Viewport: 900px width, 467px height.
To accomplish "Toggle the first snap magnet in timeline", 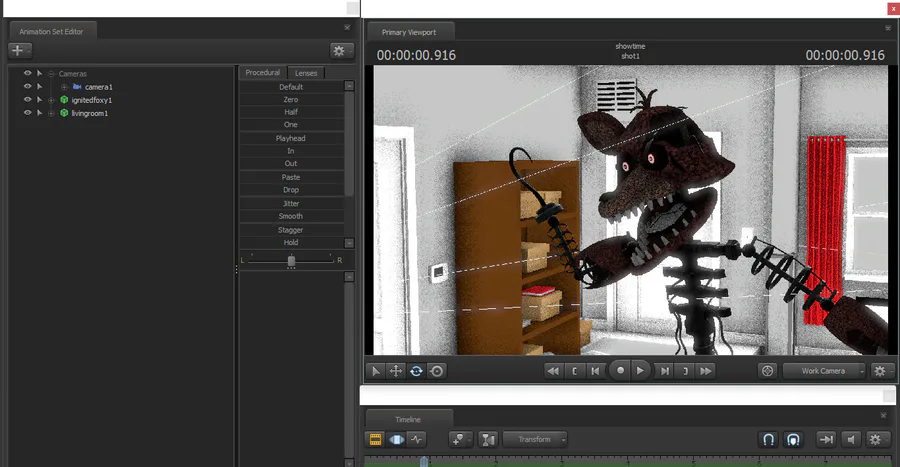I will coord(769,439).
